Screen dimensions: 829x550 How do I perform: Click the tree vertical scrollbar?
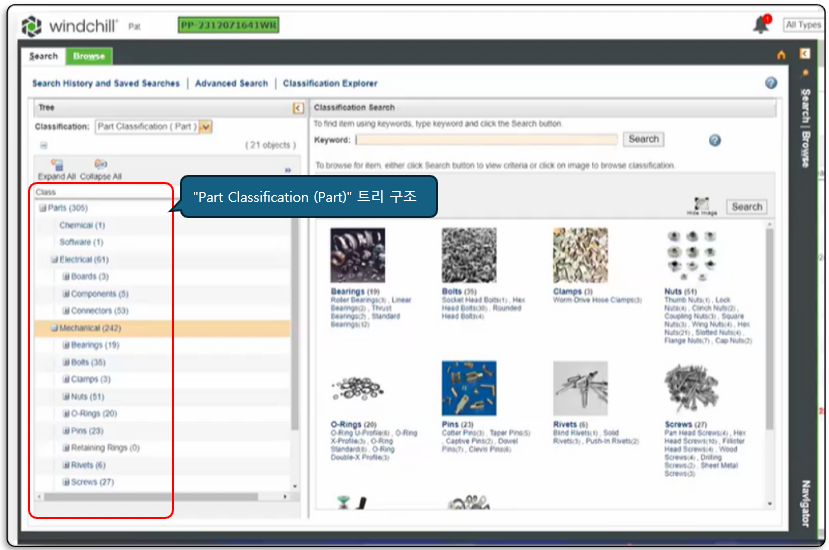[x=294, y=324]
